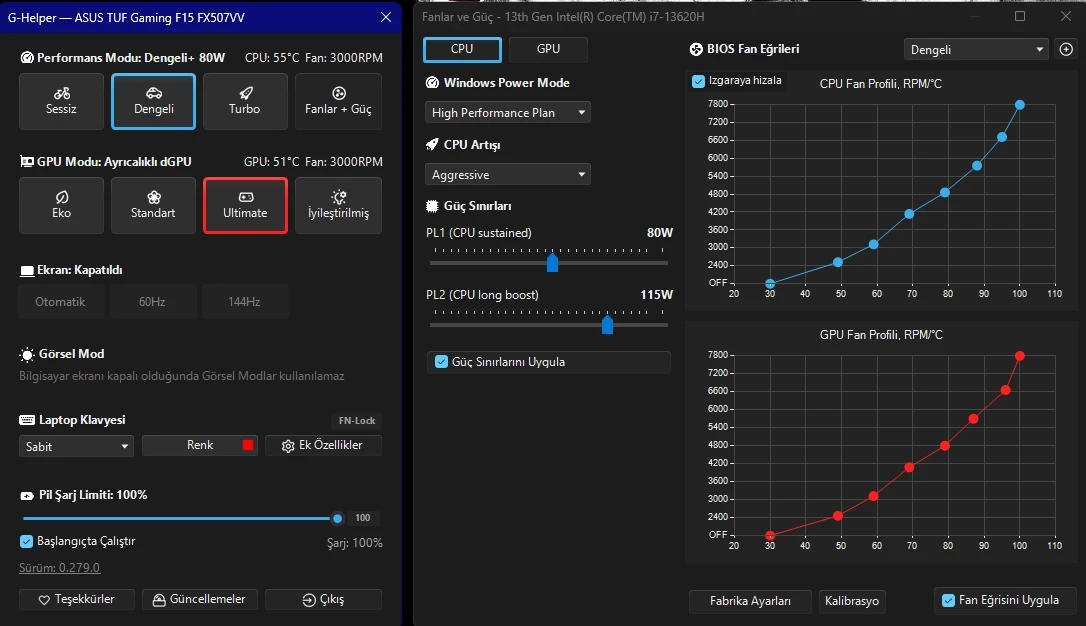Toggle Izgaraya hizala checkbox
Viewport: 1086px width, 626px height.
(x=698, y=81)
